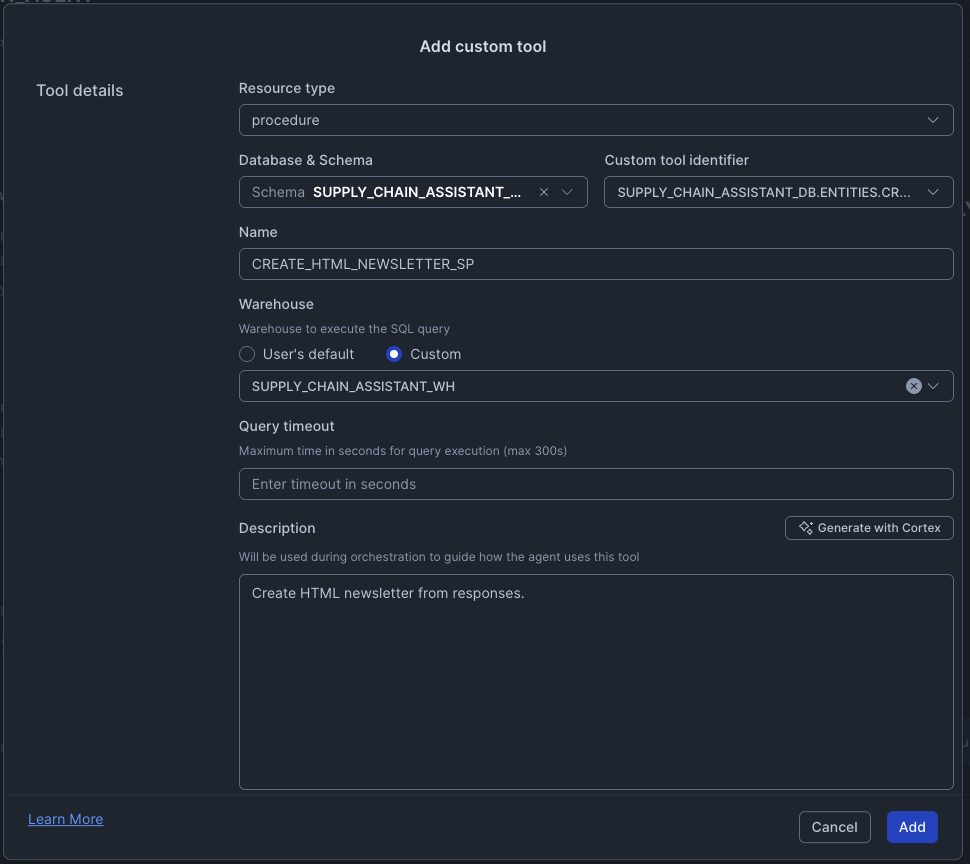Select the Tool details sidebar section
Viewport: 970px width, 864px height.
(79, 90)
